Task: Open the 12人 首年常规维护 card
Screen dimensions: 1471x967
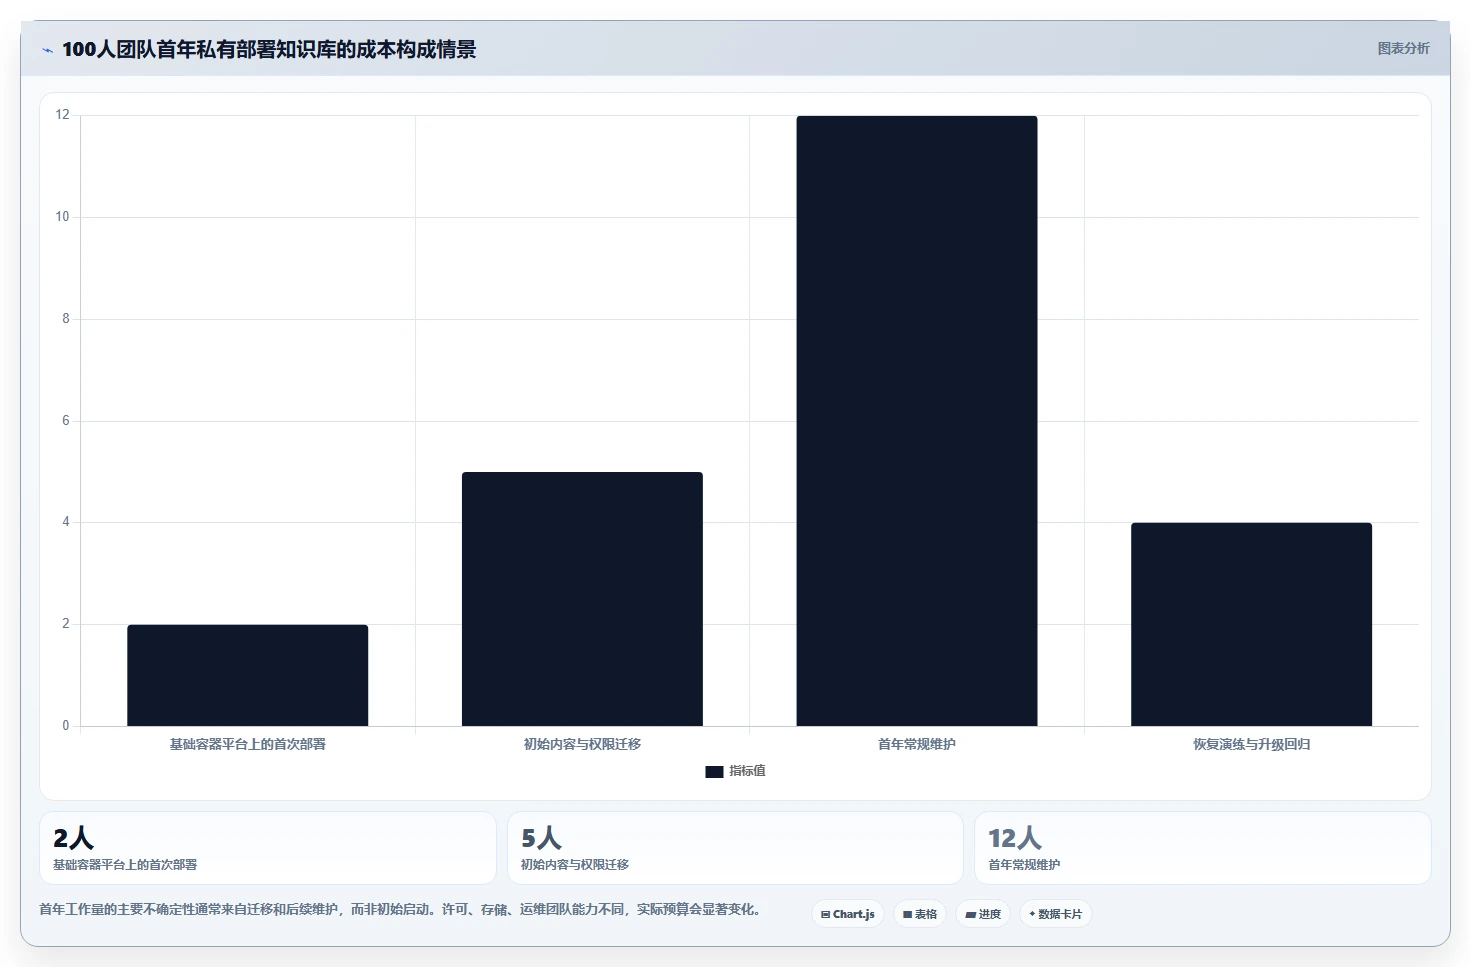Action: pos(1203,848)
